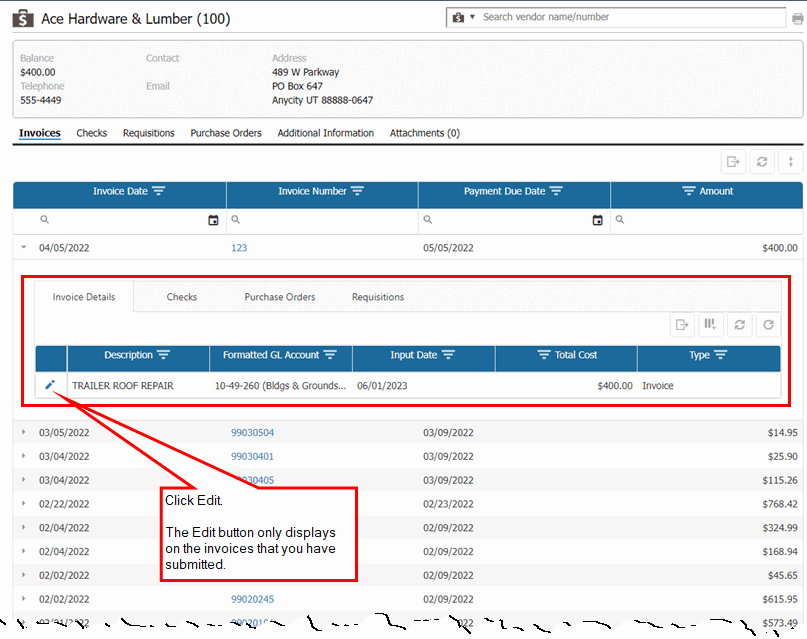
Task: Open invoice number 99030504 link
Action: coord(252,433)
